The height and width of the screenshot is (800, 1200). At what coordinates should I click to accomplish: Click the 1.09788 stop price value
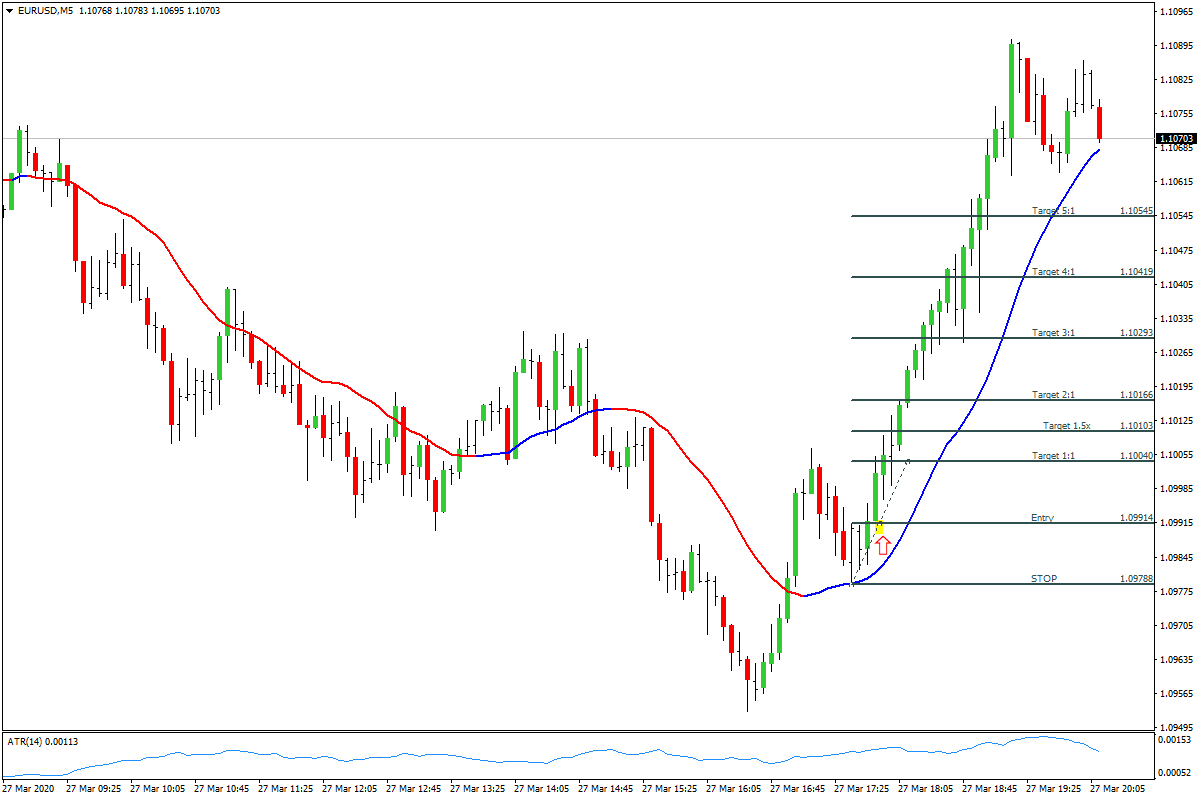click(1137, 579)
